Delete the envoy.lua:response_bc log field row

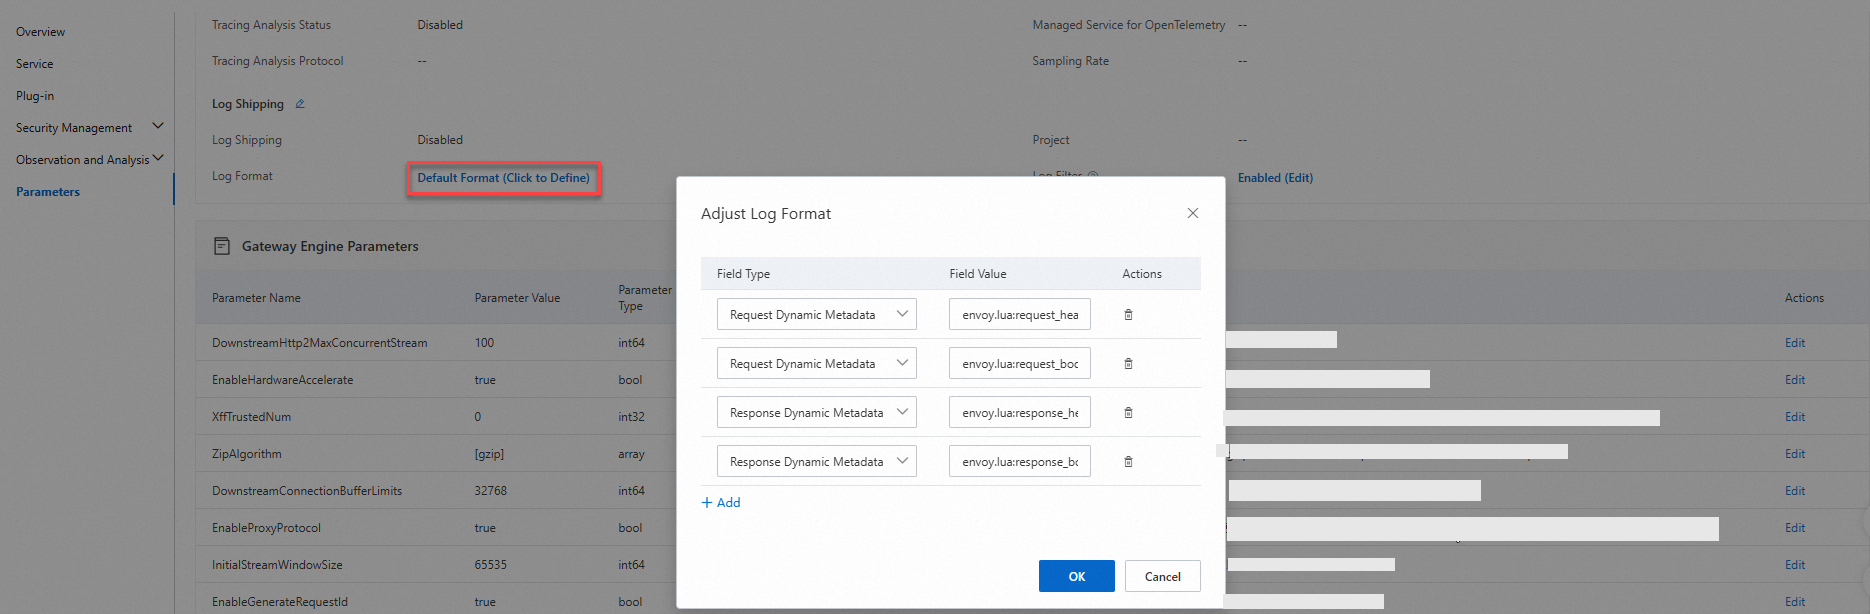1128,462
